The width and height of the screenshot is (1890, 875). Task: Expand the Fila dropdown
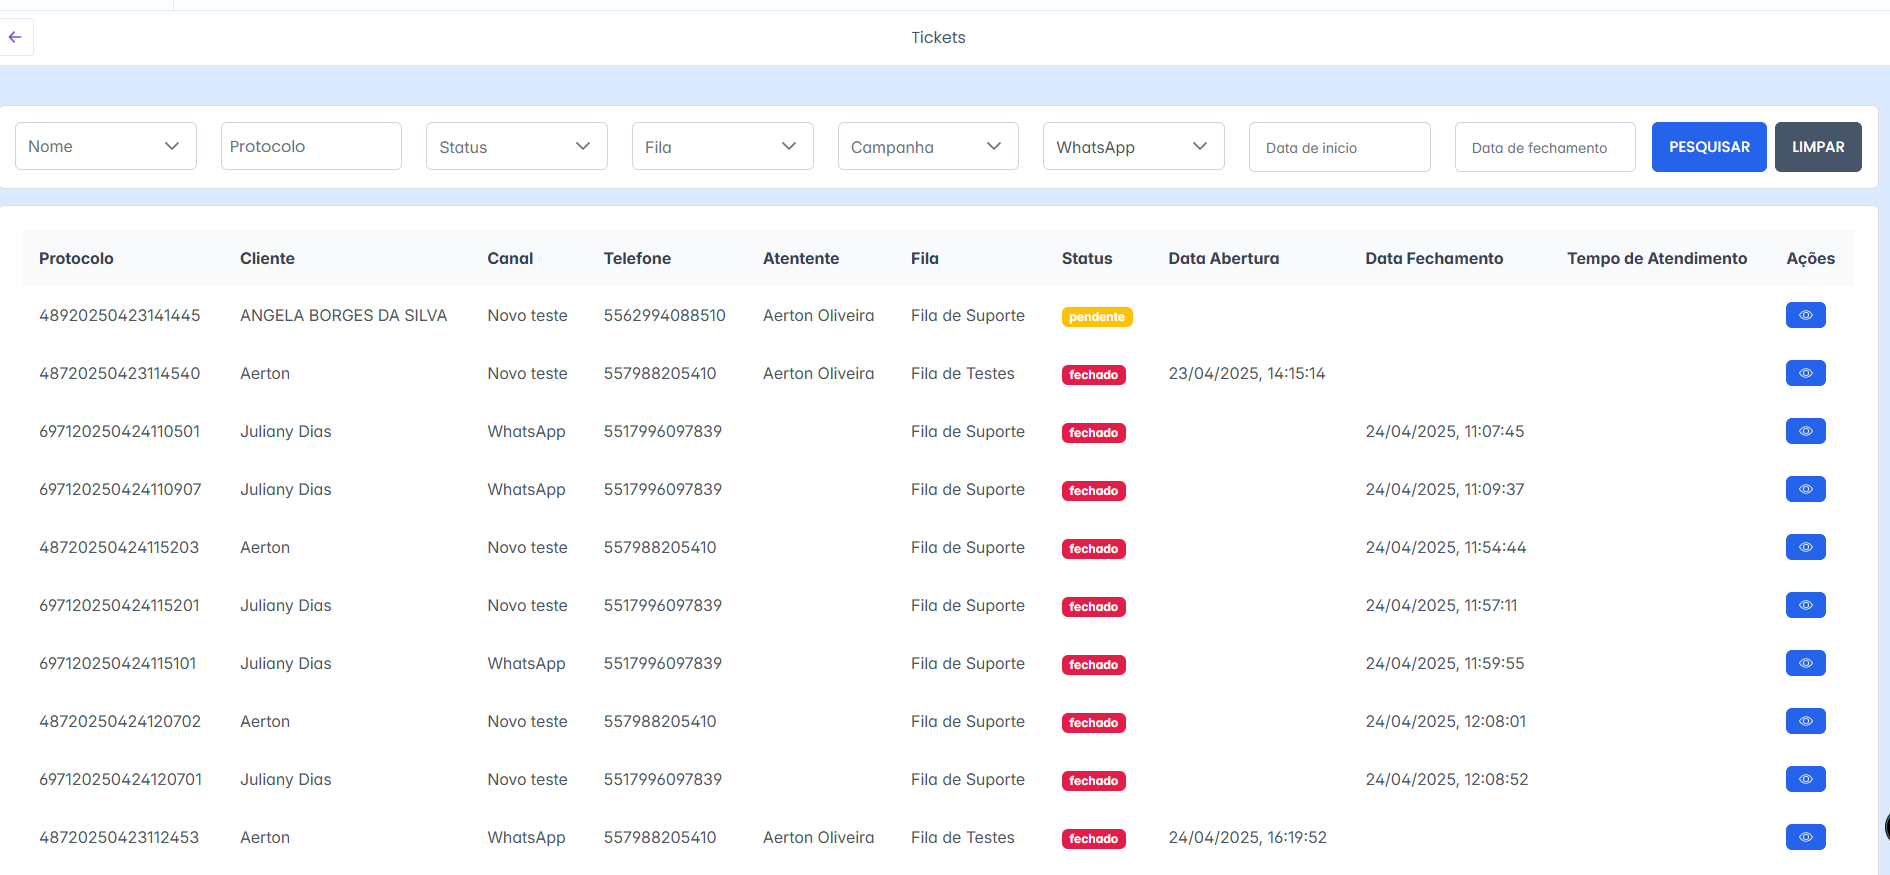(722, 146)
